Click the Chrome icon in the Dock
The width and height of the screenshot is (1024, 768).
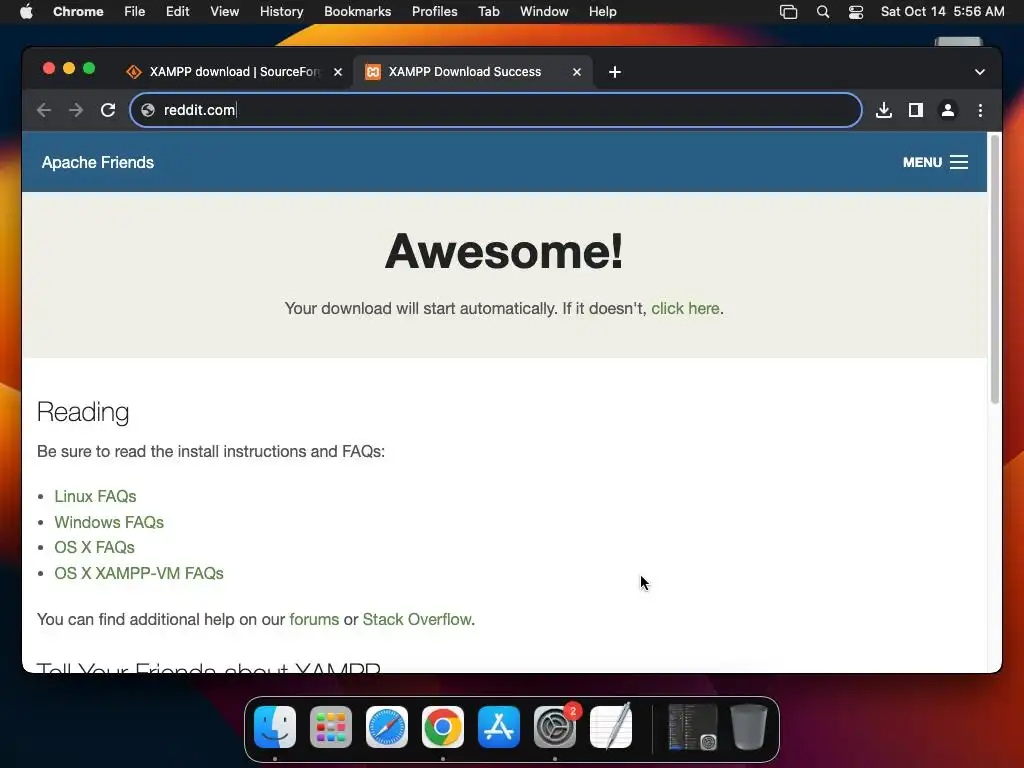tap(443, 727)
